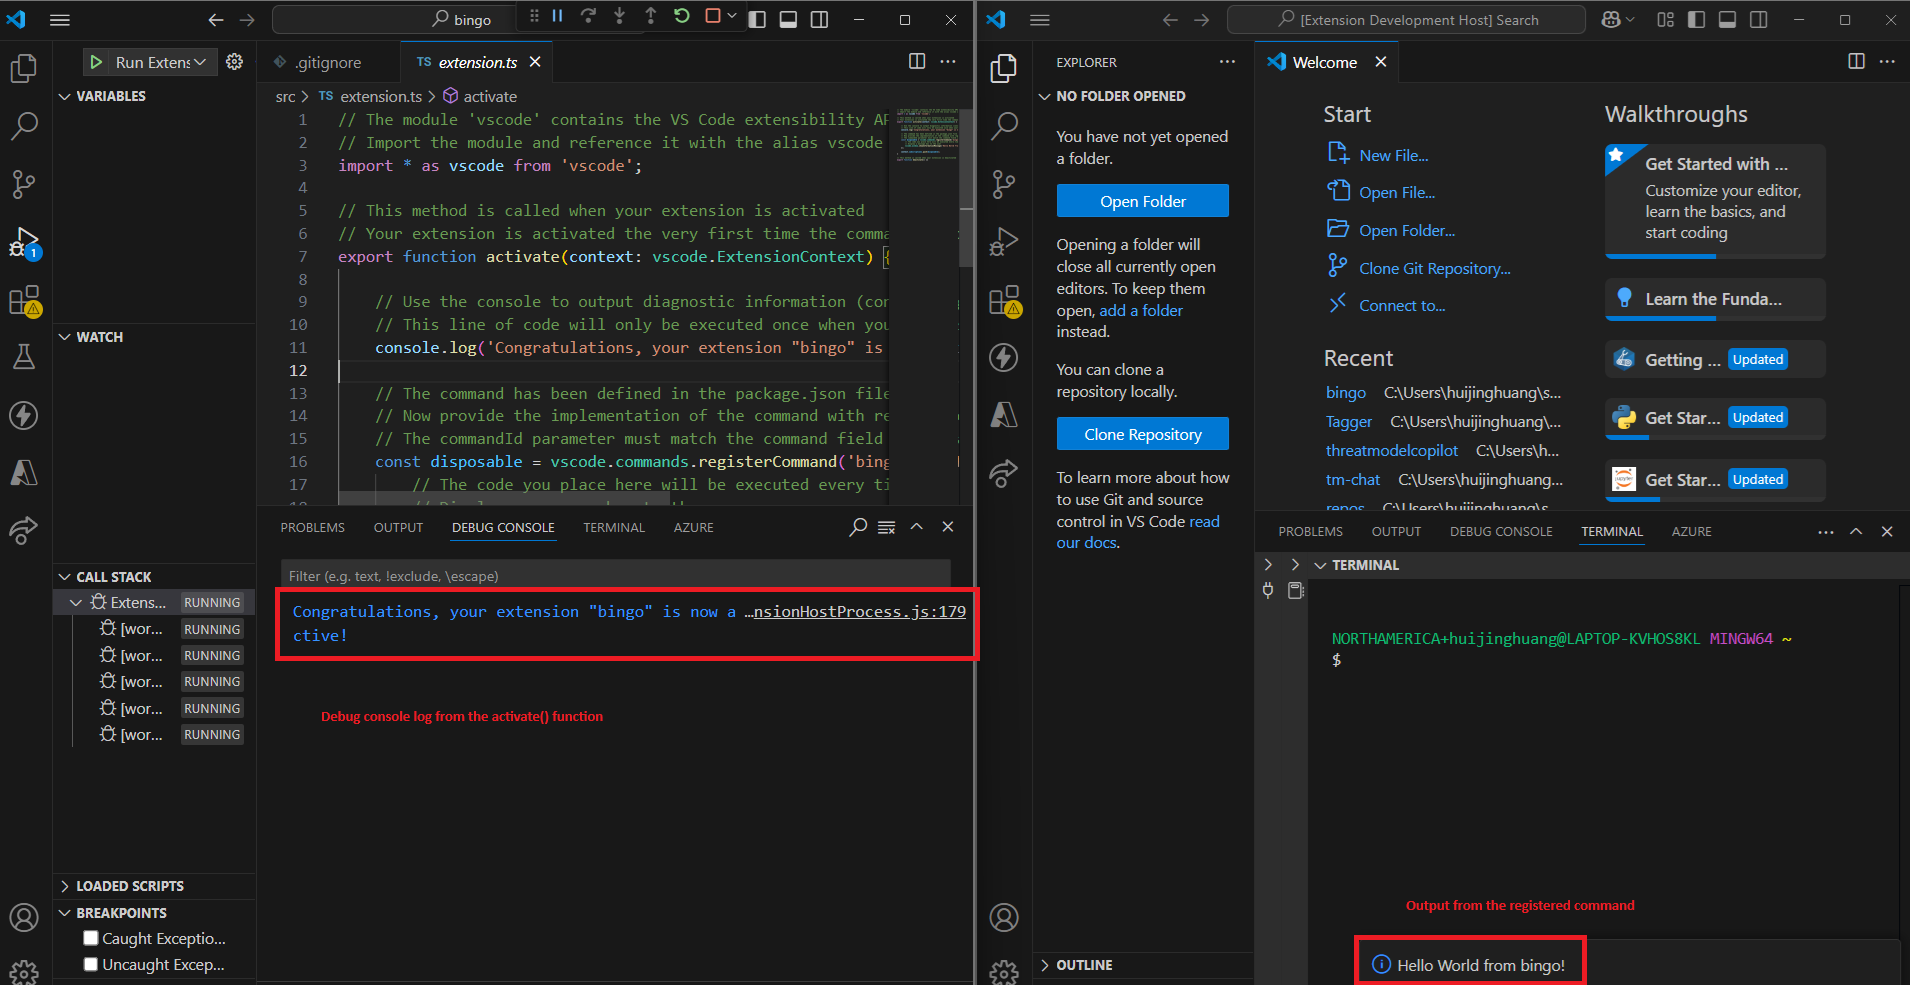1910x985 pixels.
Task: Collapse the CALL STACK section
Action: click(65, 577)
